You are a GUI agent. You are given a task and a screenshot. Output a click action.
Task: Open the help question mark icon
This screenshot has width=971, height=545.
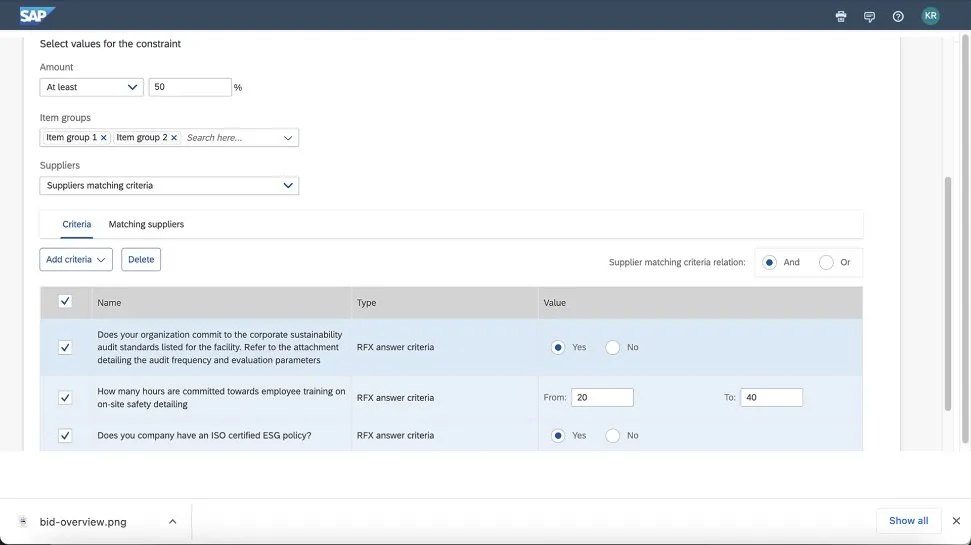coord(898,16)
